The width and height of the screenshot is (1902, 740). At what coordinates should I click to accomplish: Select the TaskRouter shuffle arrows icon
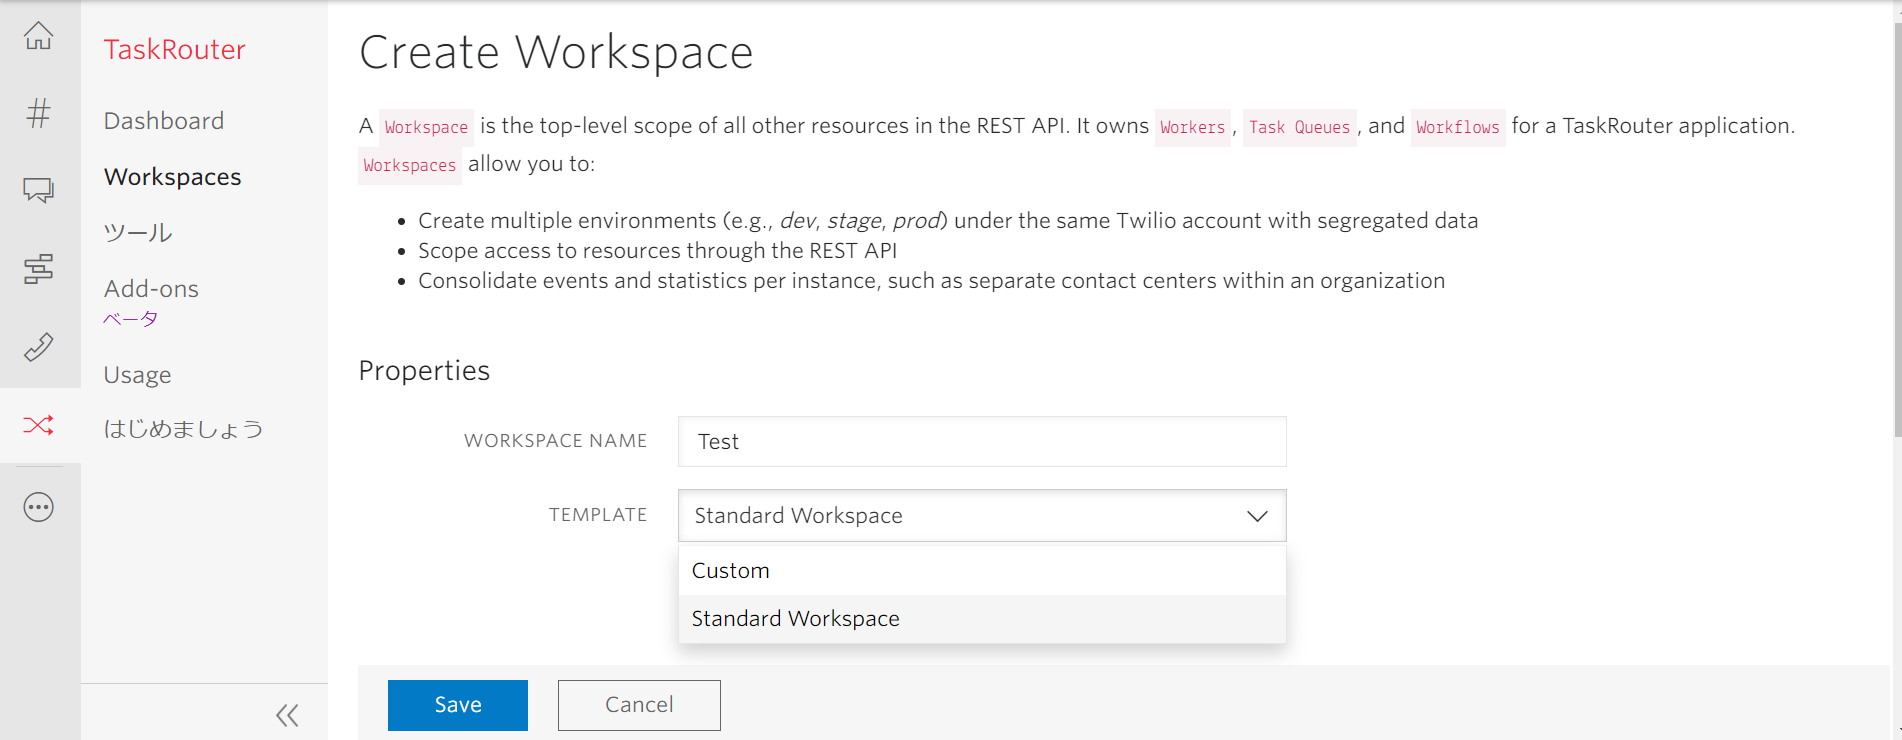click(39, 425)
